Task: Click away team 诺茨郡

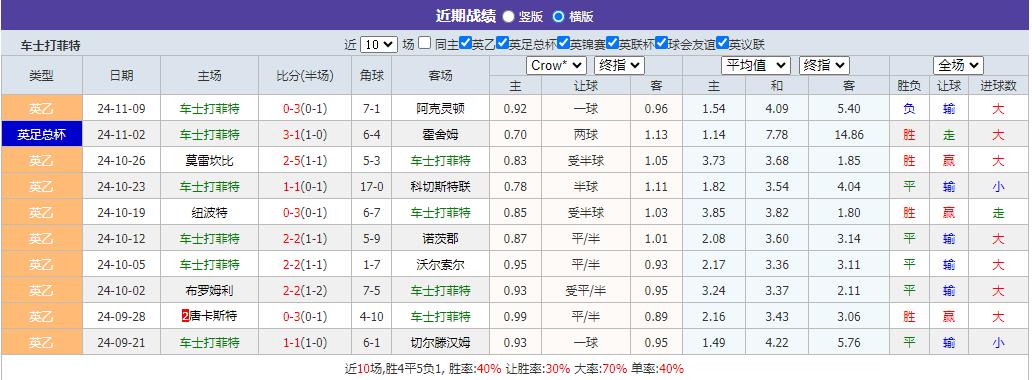Action: click(440, 238)
